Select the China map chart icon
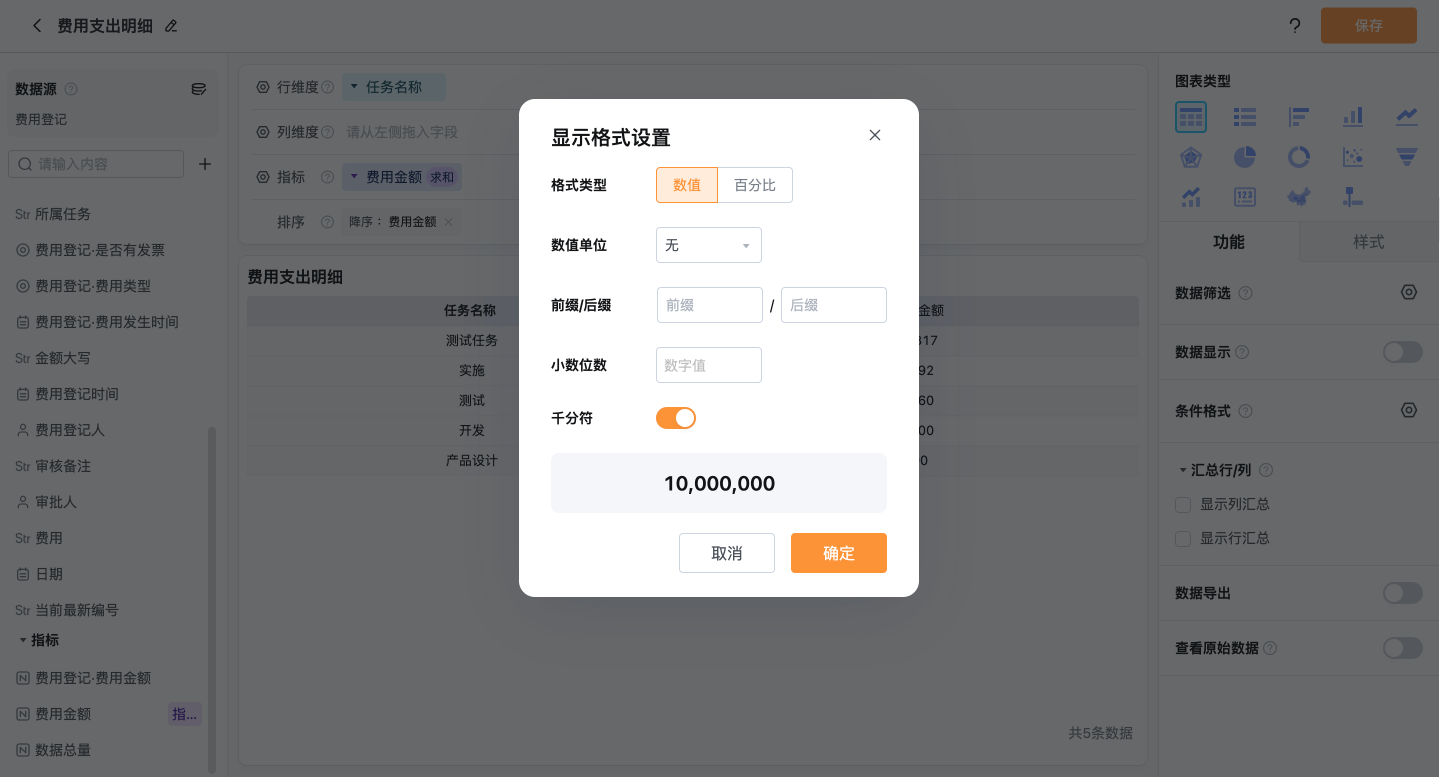The height and width of the screenshot is (778, 1440). click(x=1299, y=197)
